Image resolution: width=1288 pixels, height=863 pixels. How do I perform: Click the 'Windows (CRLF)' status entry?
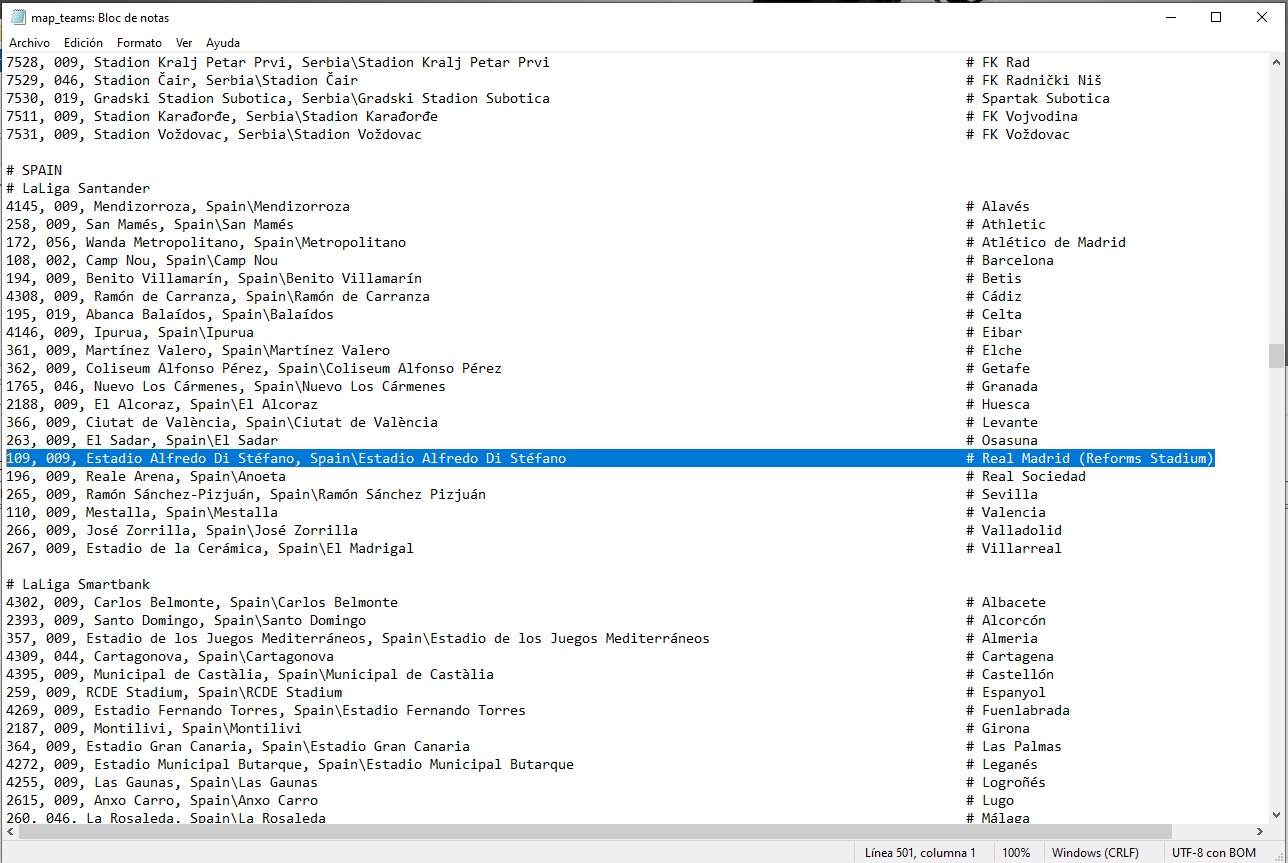[1095, 853]
